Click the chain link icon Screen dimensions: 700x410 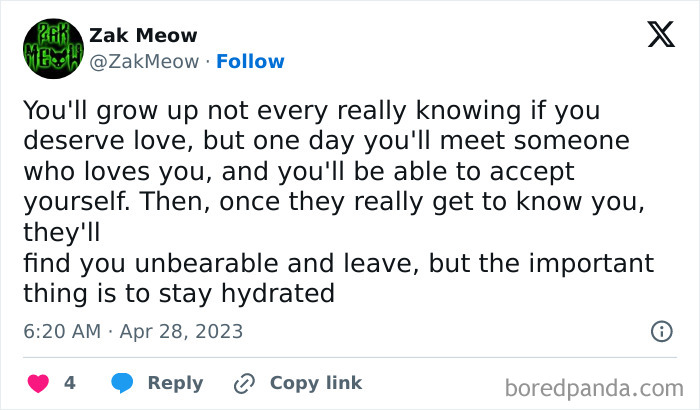click(x=244, y=383)
